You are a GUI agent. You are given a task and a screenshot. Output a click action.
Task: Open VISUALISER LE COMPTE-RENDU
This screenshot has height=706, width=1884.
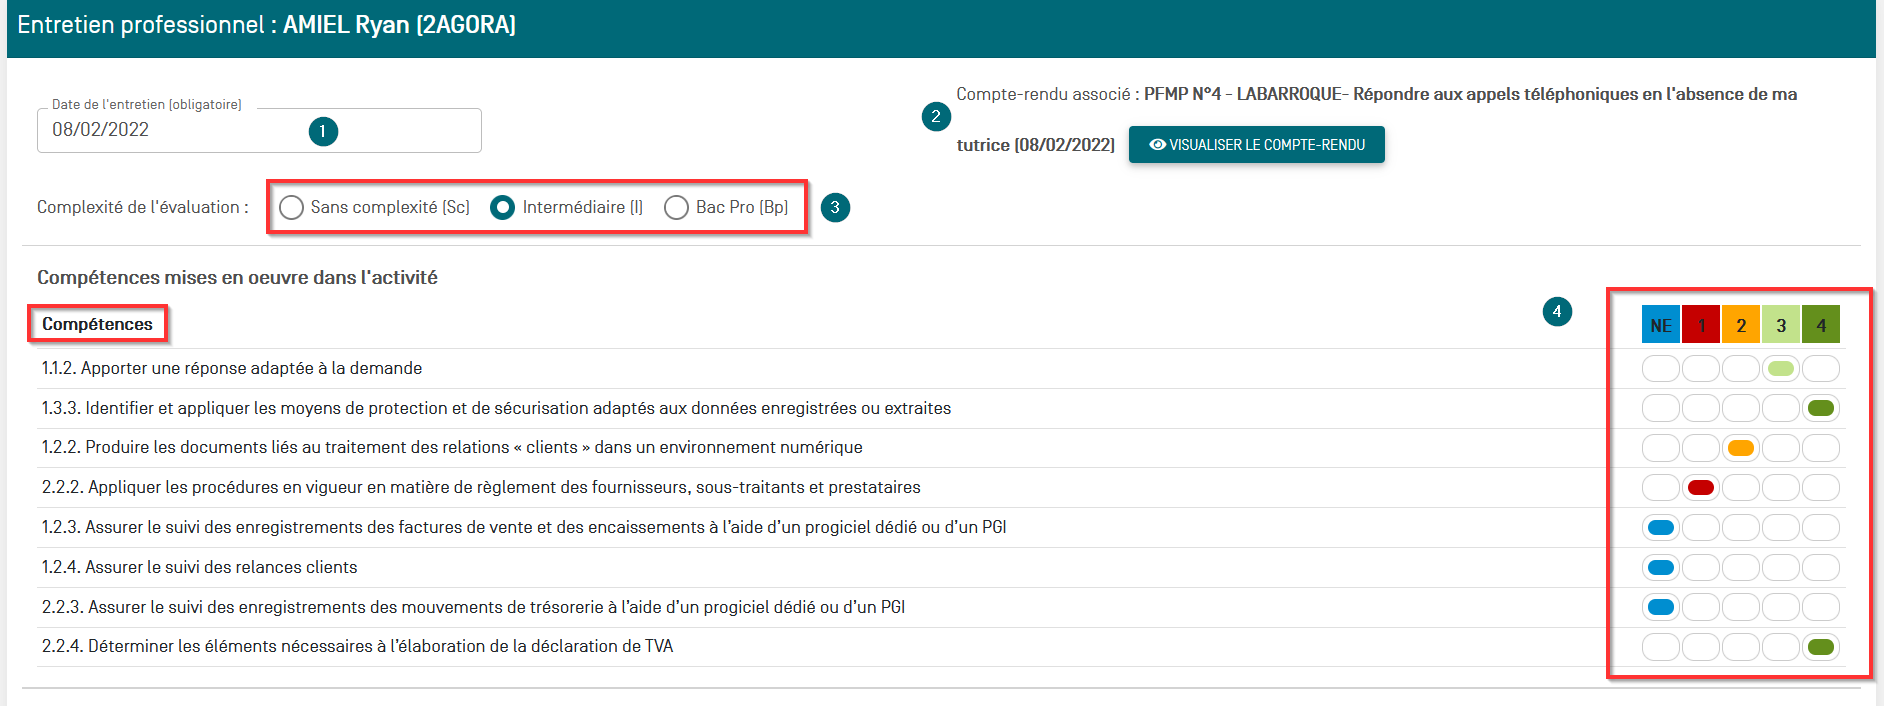tap(1256, 145)
